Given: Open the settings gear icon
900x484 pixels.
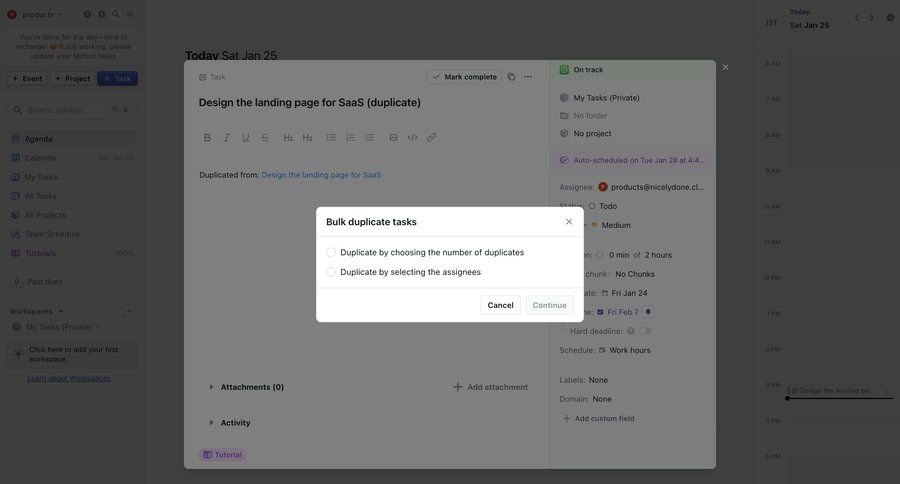Looking at the screenshot, I should tap(102, 14).
